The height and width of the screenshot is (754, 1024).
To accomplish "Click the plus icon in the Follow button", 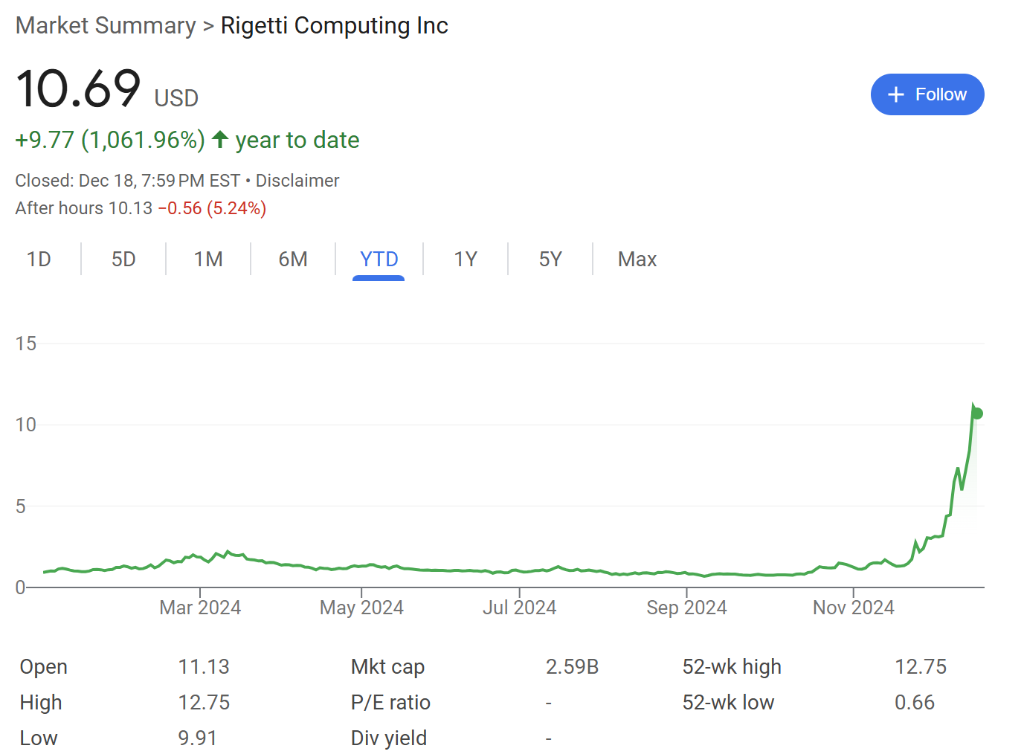I will [x=896, y=94].
